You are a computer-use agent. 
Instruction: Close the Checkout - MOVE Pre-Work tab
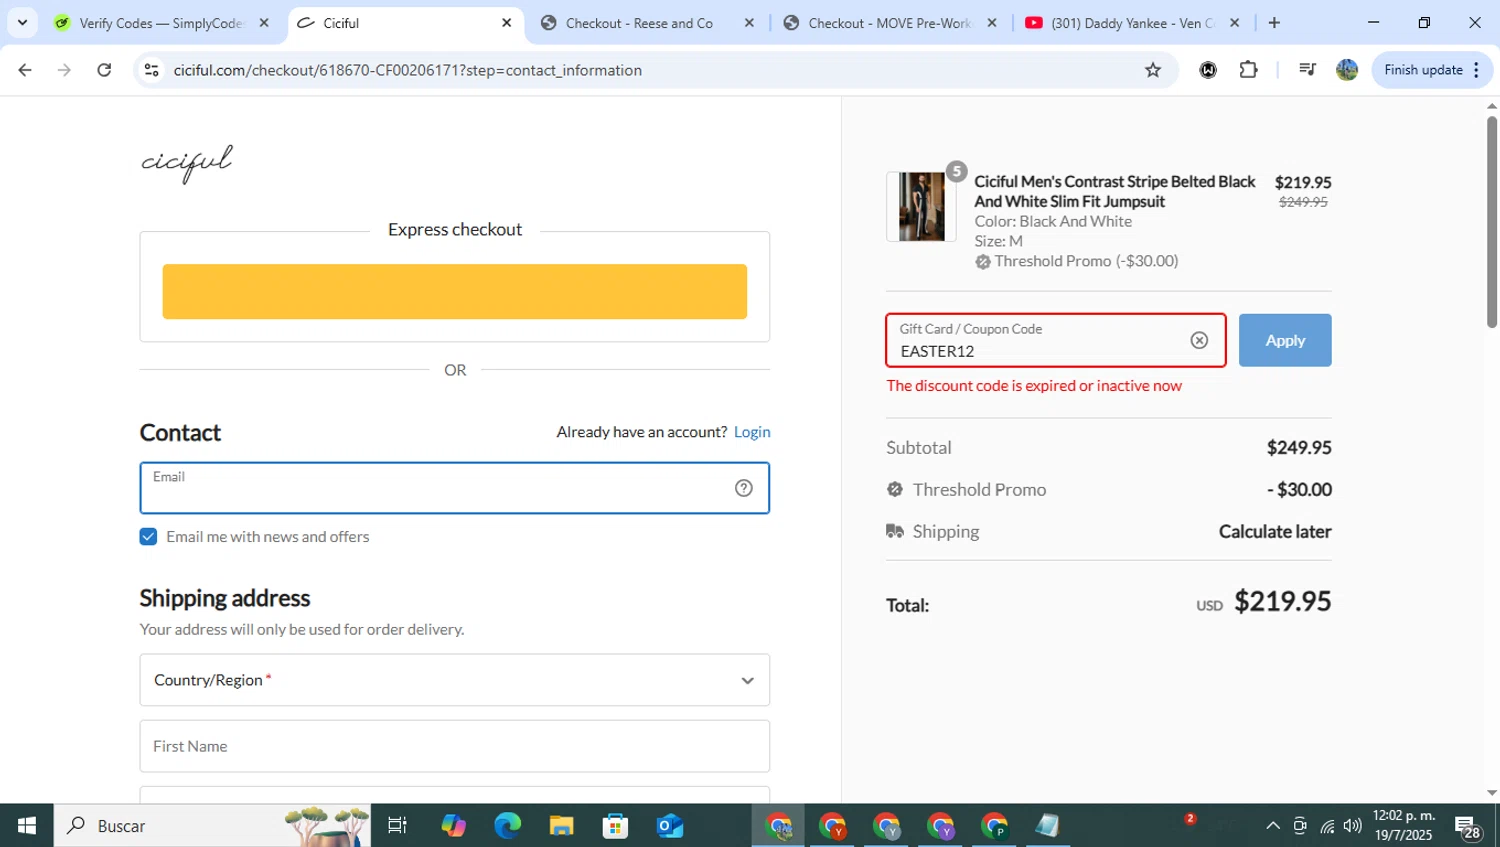click(x=992, y=23)
